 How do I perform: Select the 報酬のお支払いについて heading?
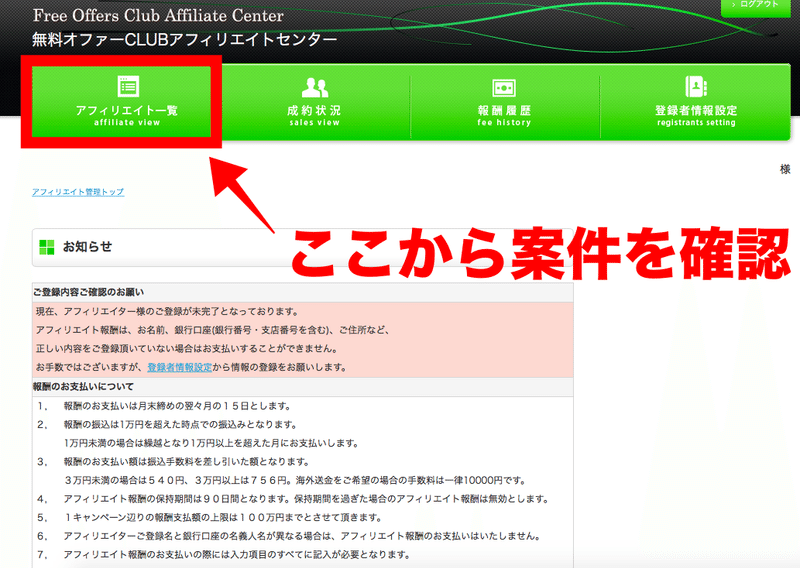[x=84, y=387]
